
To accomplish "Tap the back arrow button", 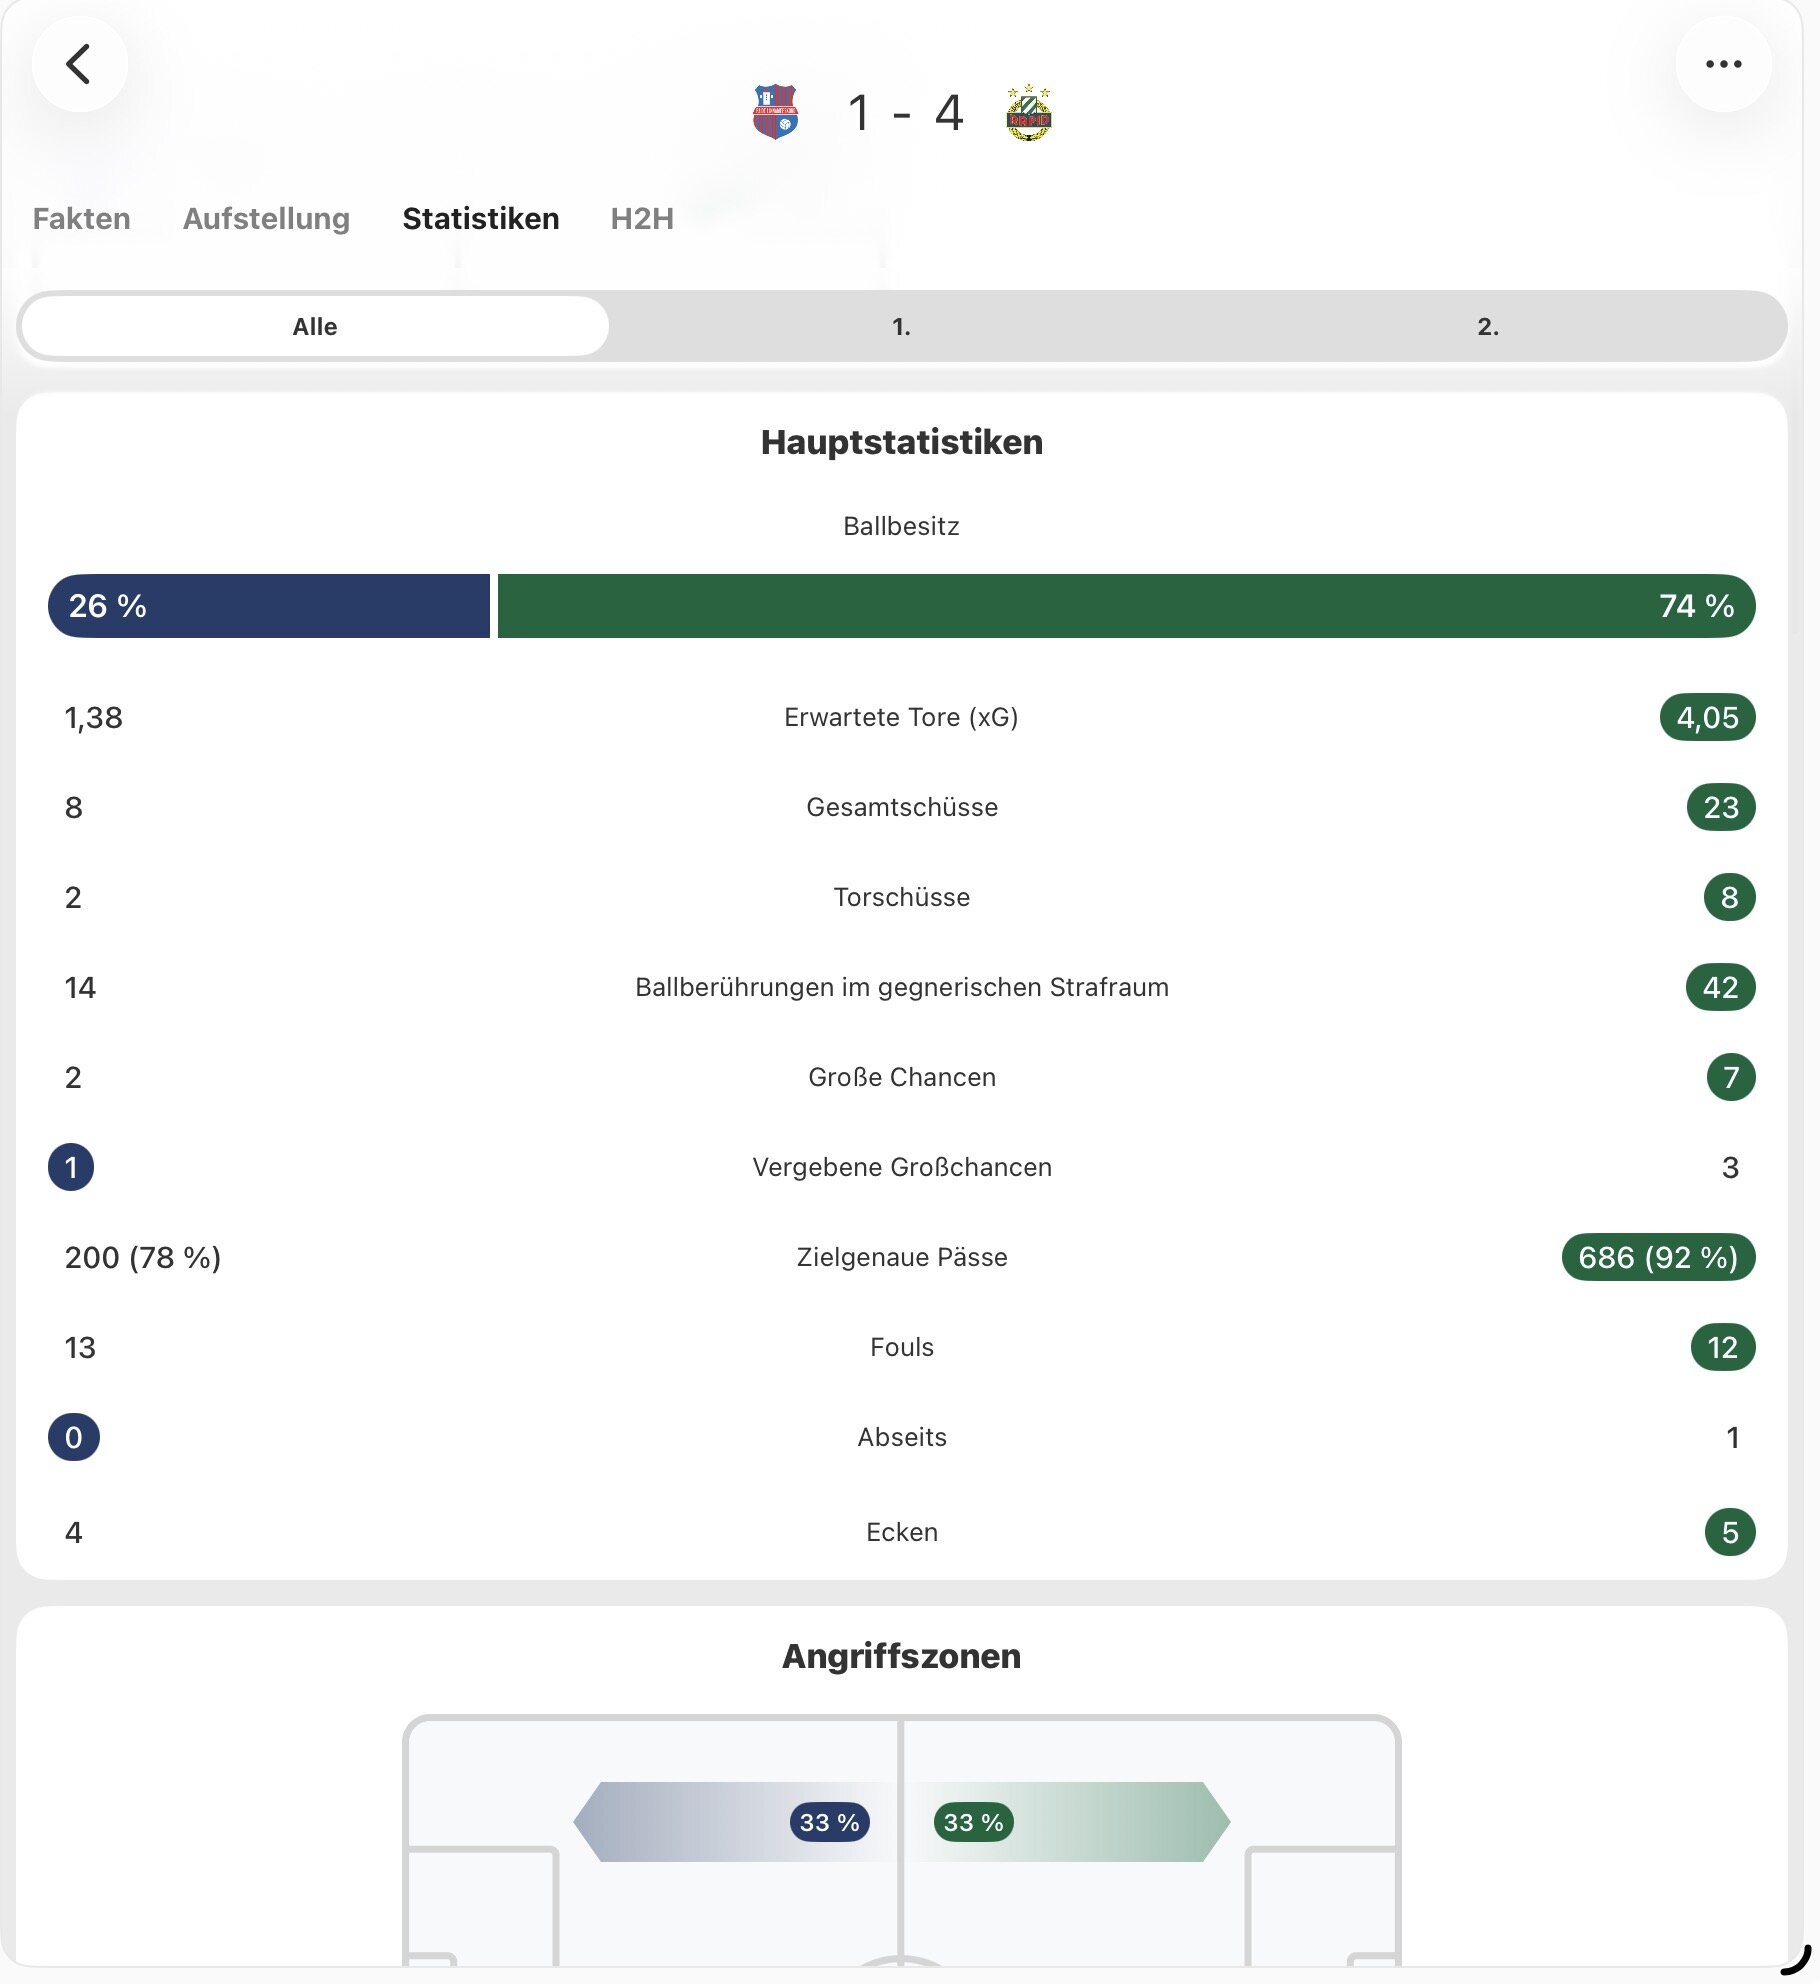I will tap(80, 64).
